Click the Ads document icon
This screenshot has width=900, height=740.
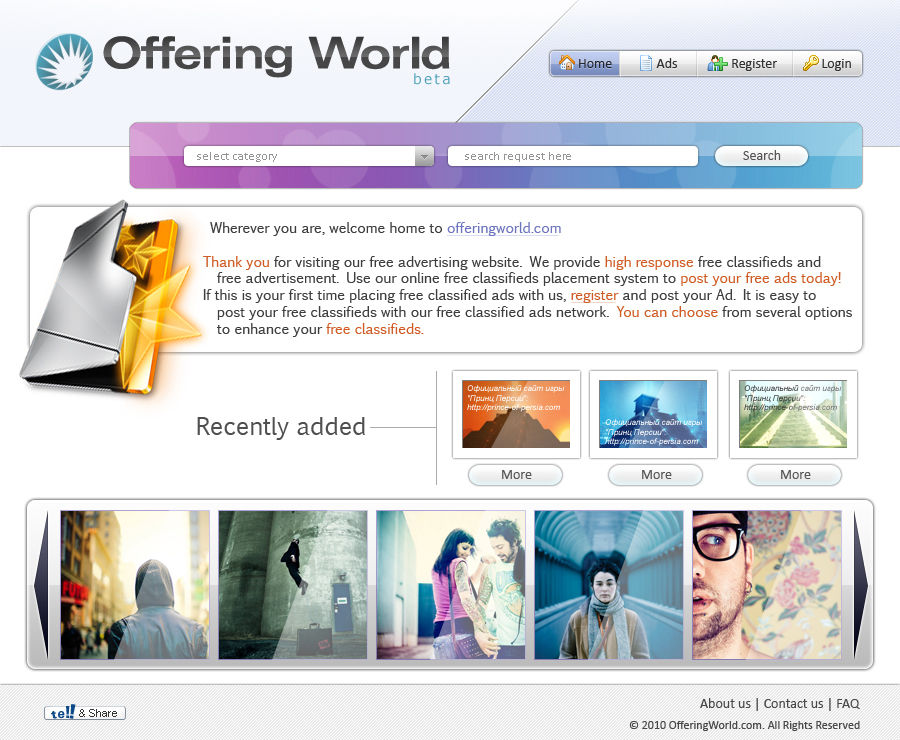(644, 62)
